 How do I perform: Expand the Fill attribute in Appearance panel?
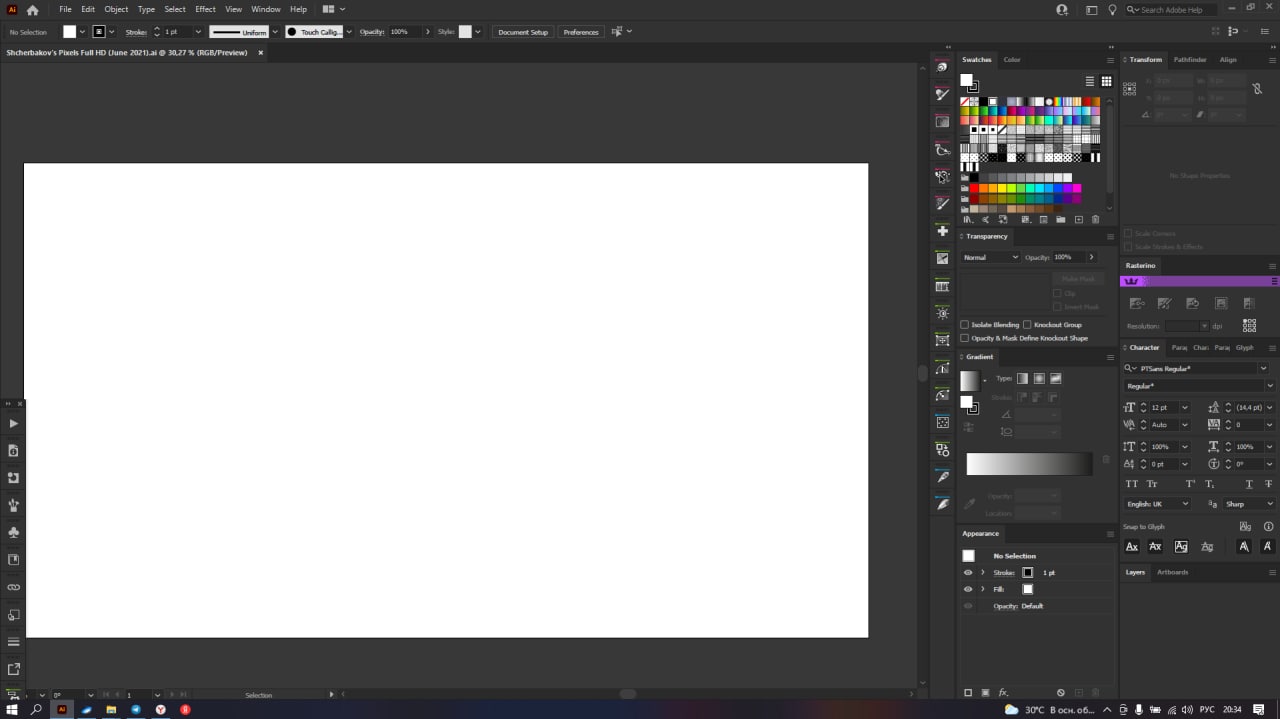click(x=983, y=589)
